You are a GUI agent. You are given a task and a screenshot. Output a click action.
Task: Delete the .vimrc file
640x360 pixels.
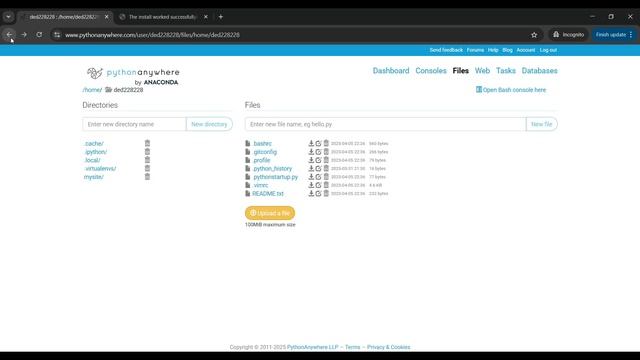[326, 185]
